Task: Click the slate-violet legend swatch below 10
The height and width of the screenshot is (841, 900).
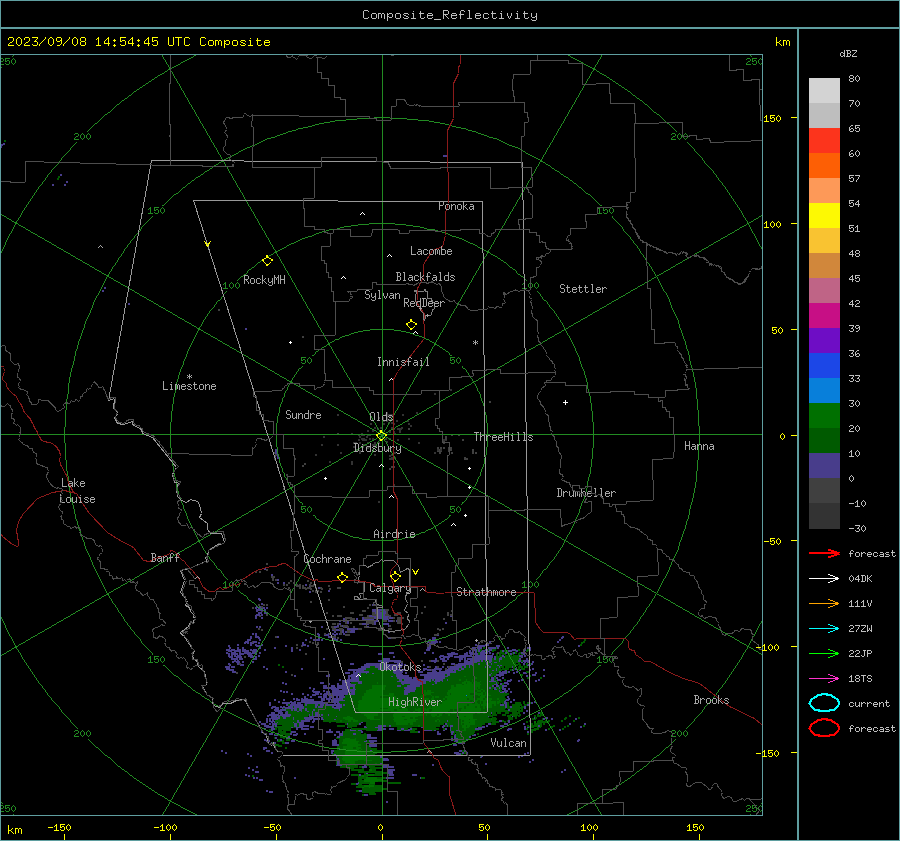Action: tap(824, 465)
